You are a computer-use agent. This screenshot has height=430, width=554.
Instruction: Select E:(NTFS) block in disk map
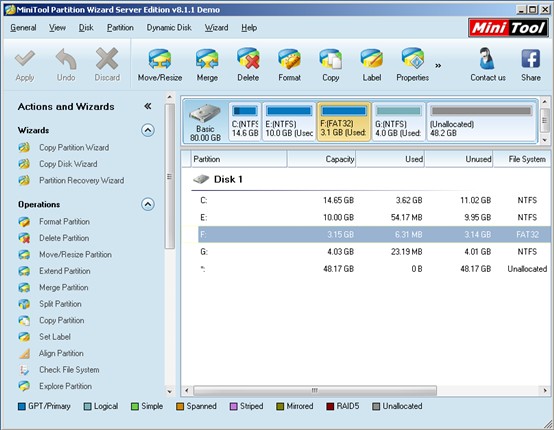point(289,122)
